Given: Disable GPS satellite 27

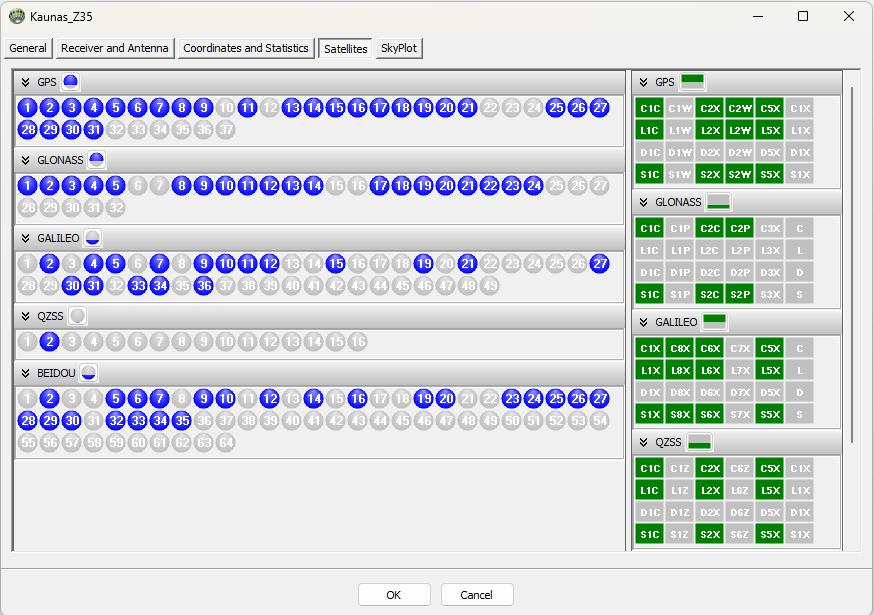Looking at the screenshot, I should (600, 108).
